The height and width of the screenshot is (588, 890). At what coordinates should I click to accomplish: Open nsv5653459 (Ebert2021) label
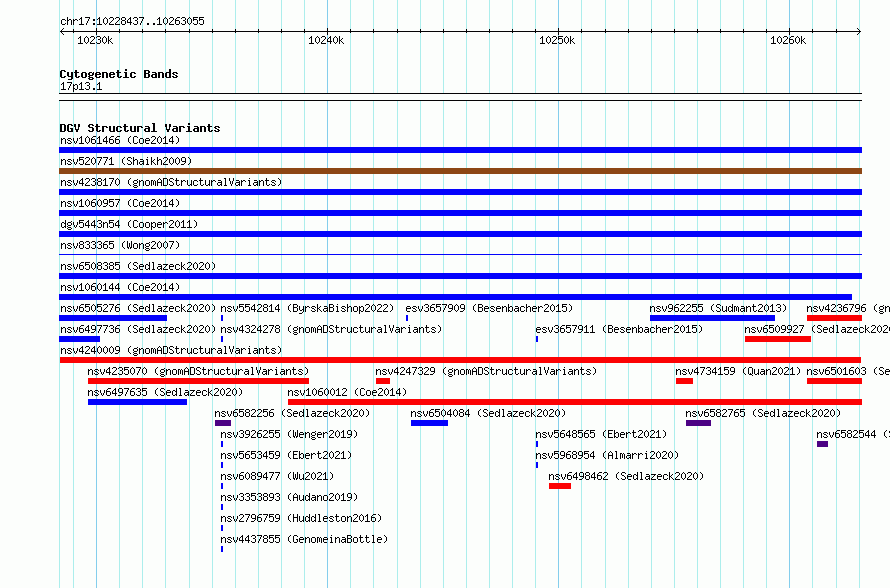[286, 455]
